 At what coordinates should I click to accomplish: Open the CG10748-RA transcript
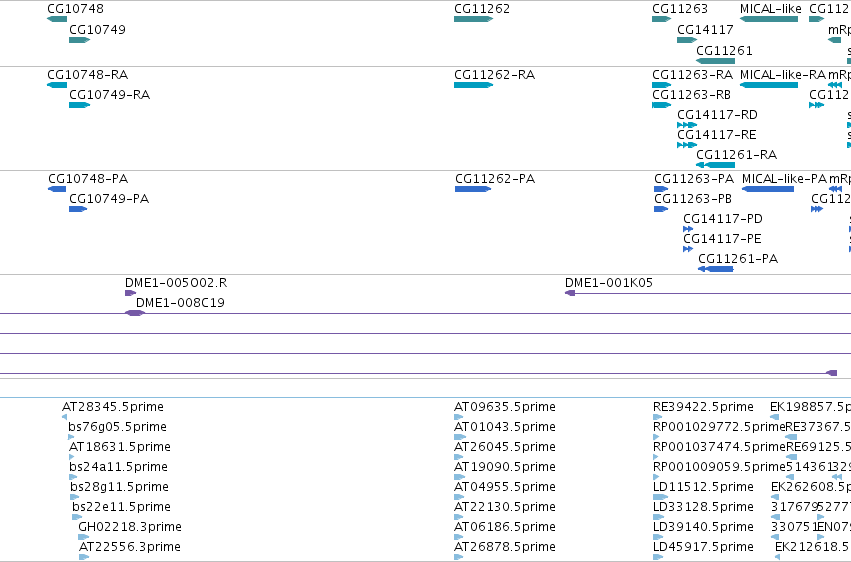tap(57, 85)
